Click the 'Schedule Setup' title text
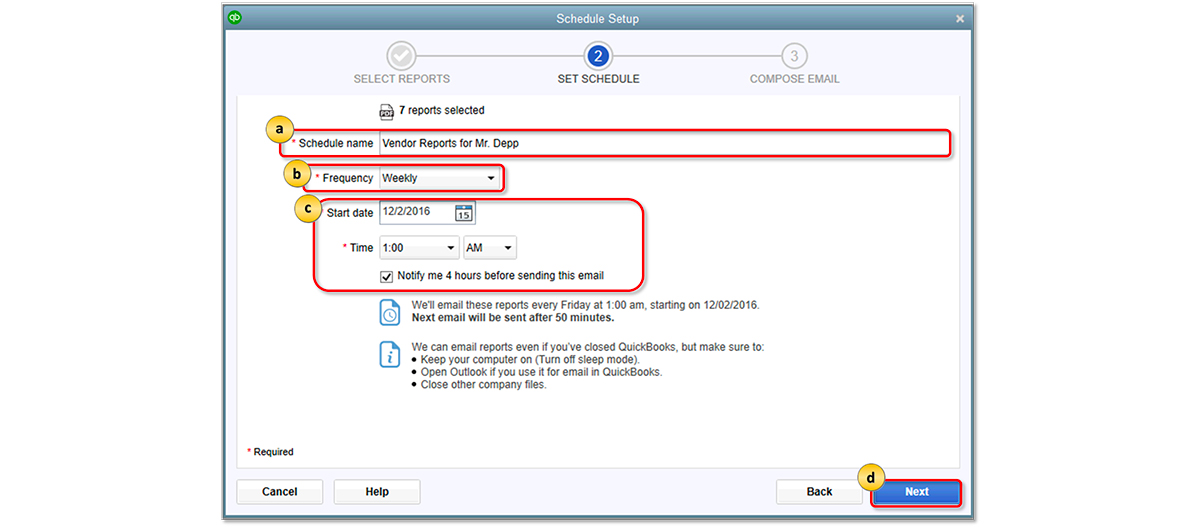The height and width of the screenshot is (527, 1200). coord(597,19)
